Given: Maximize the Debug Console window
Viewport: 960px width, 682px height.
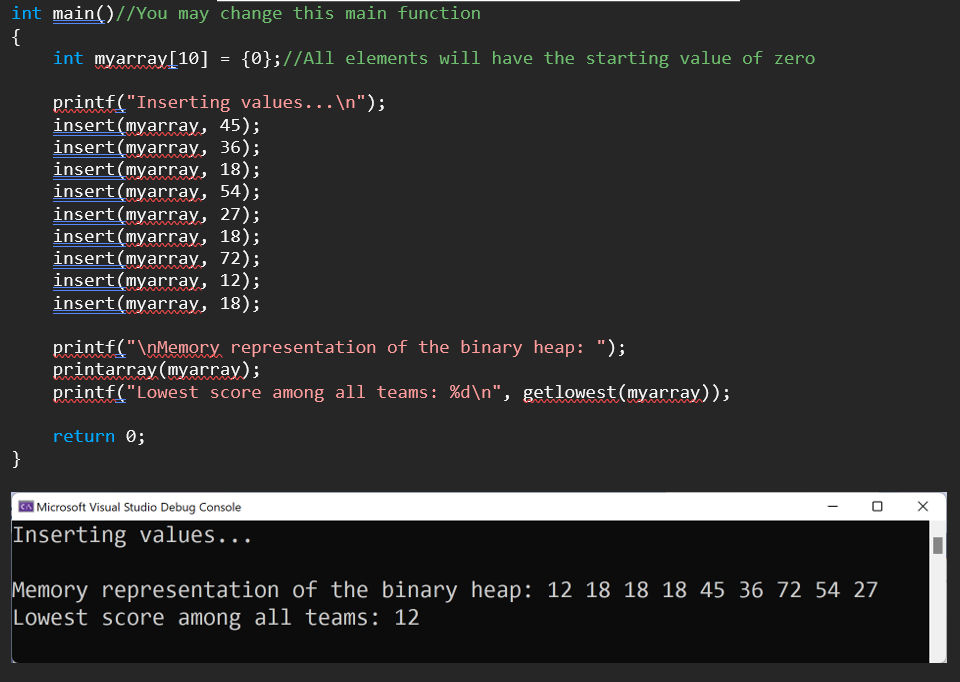Looking at the screenshot, I should pos(879,507).
